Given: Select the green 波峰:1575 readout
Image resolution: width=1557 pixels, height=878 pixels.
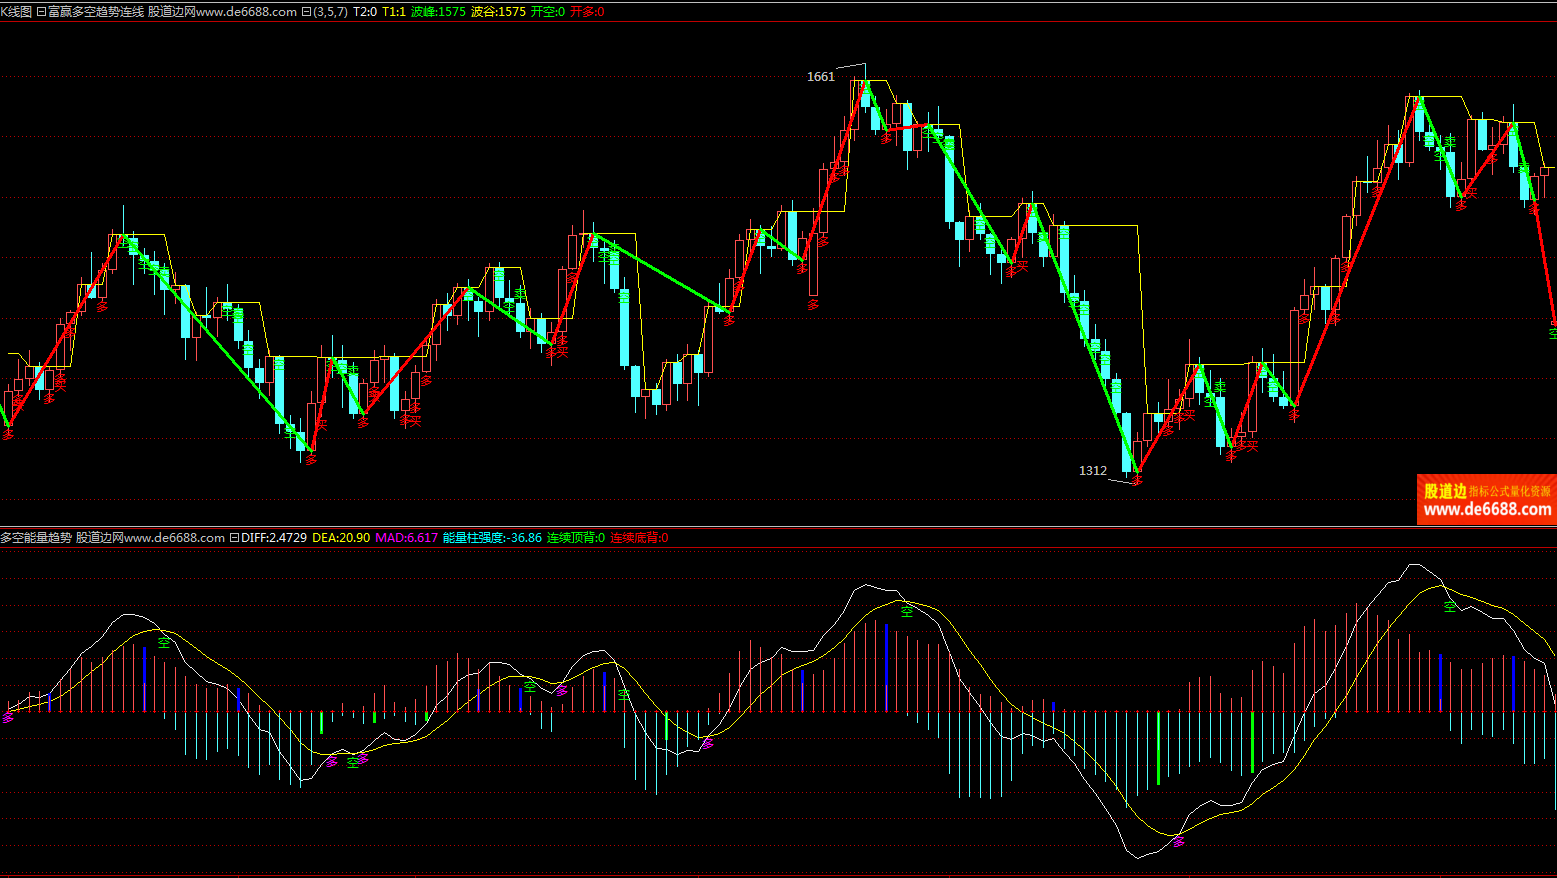Looking at the screenshot, I should 438,12.
